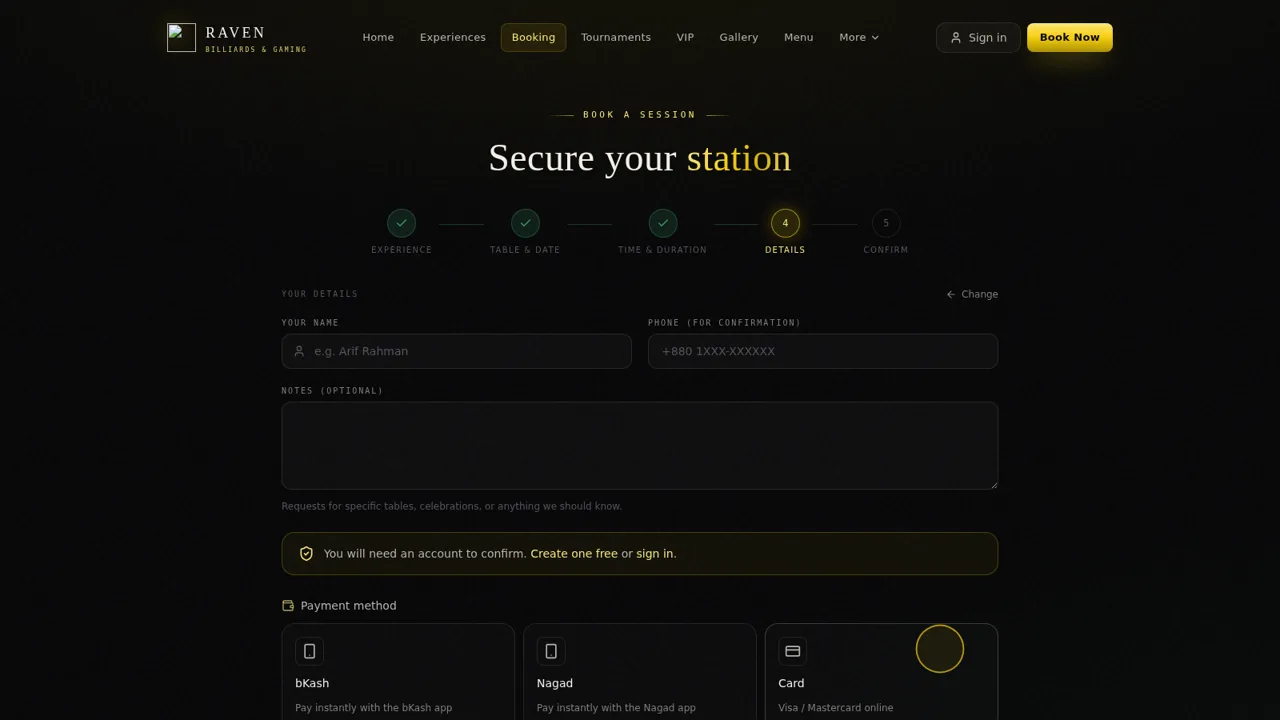Select Nagad as payment method
Image resolution: width=1280 pixels, height=720 pixels.
[x=640, y=671]
